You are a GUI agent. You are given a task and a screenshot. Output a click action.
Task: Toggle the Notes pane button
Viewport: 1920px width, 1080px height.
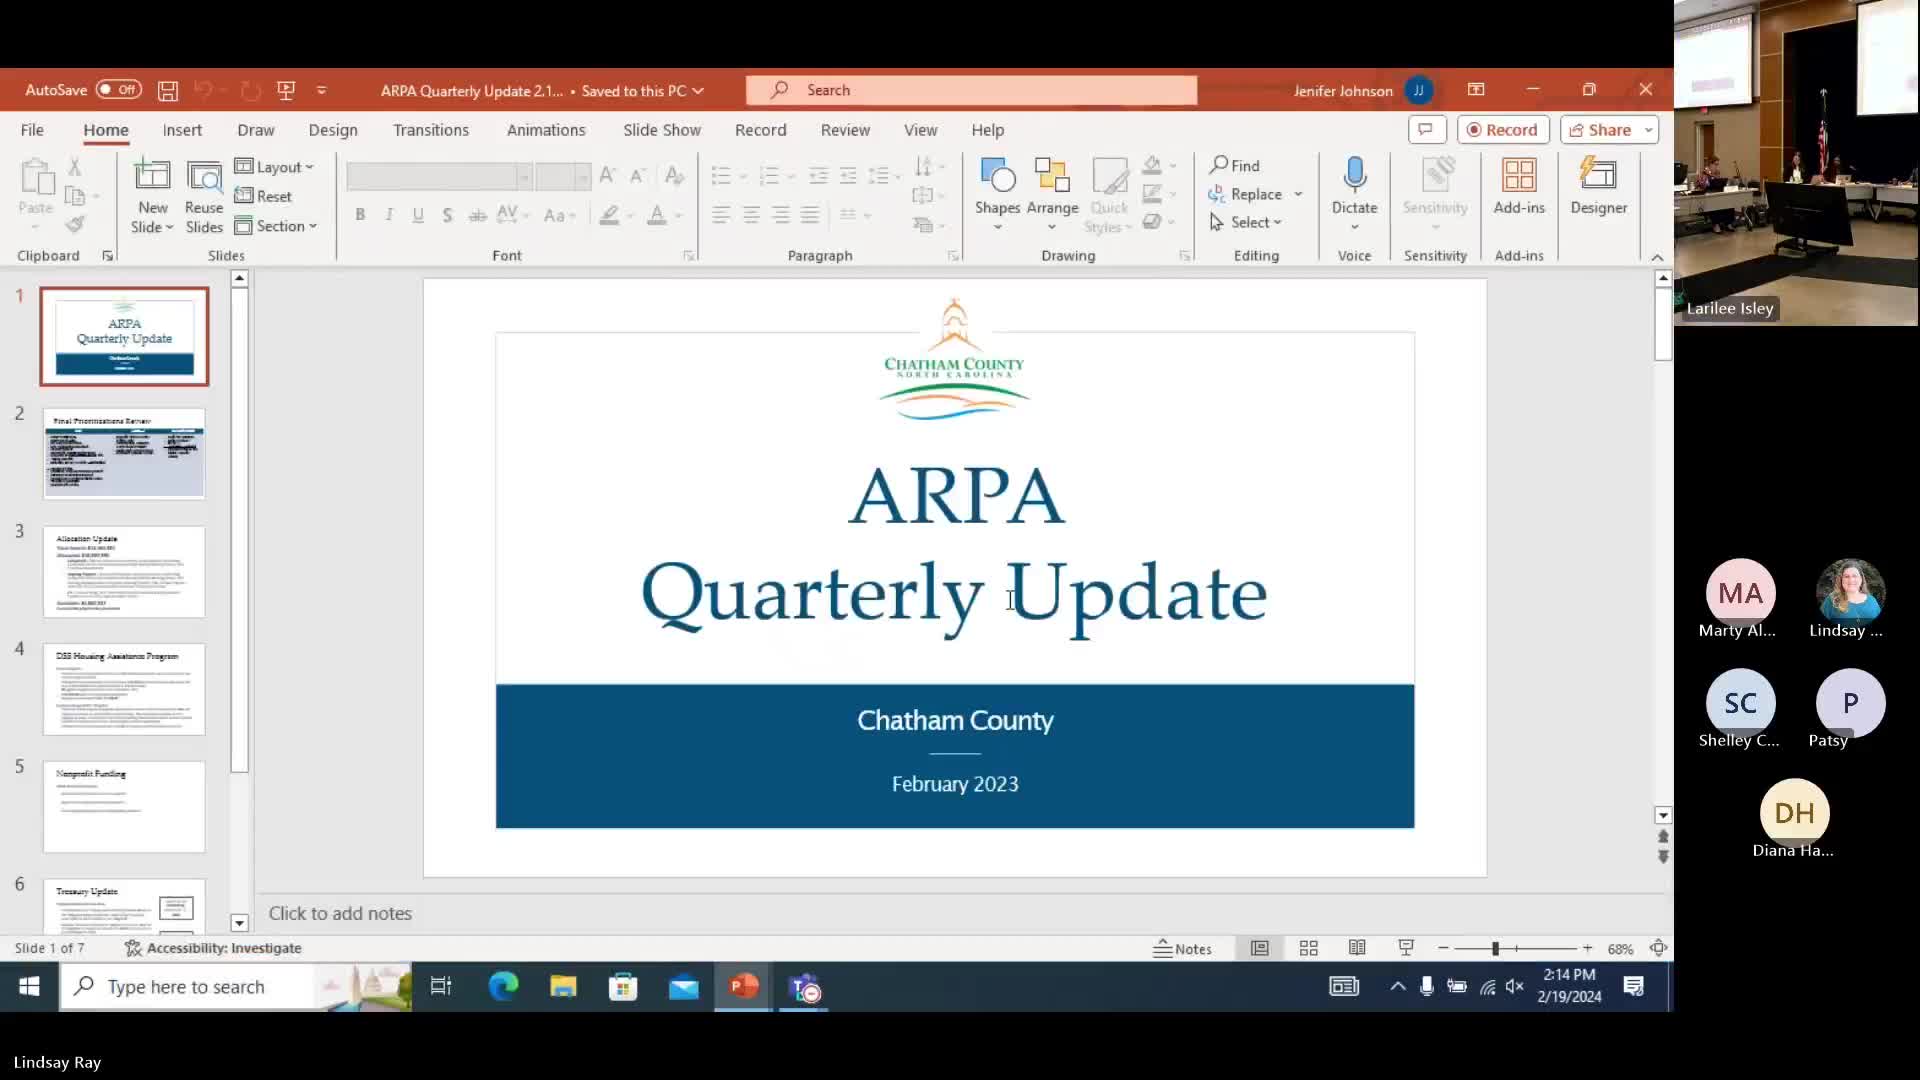pyautogui.click(x=1182, y=948)
